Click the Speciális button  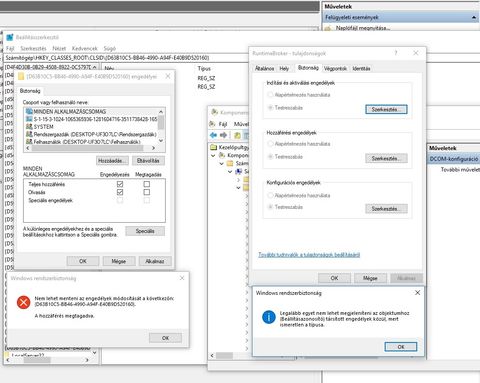[145, 231]
